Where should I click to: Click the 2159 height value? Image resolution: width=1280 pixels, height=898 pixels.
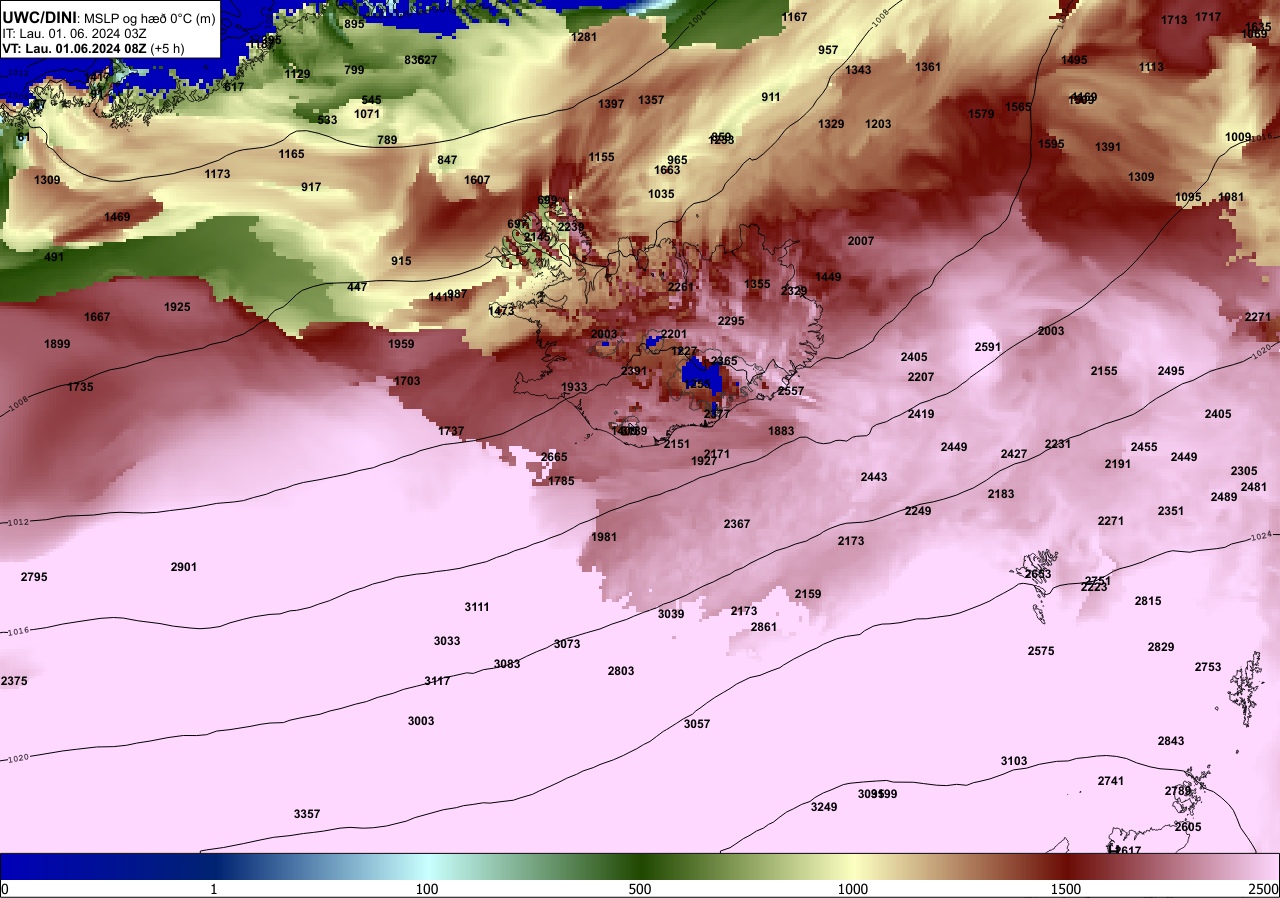[808, 594]
